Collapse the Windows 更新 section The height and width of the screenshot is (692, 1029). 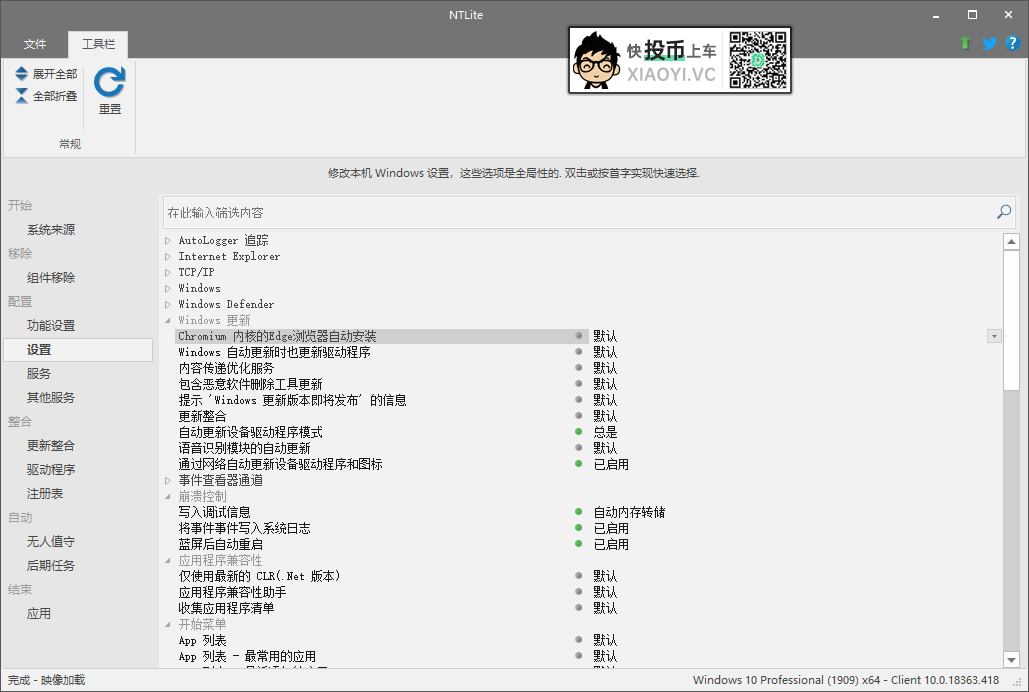pyautogui.click(x=166, y=320)
